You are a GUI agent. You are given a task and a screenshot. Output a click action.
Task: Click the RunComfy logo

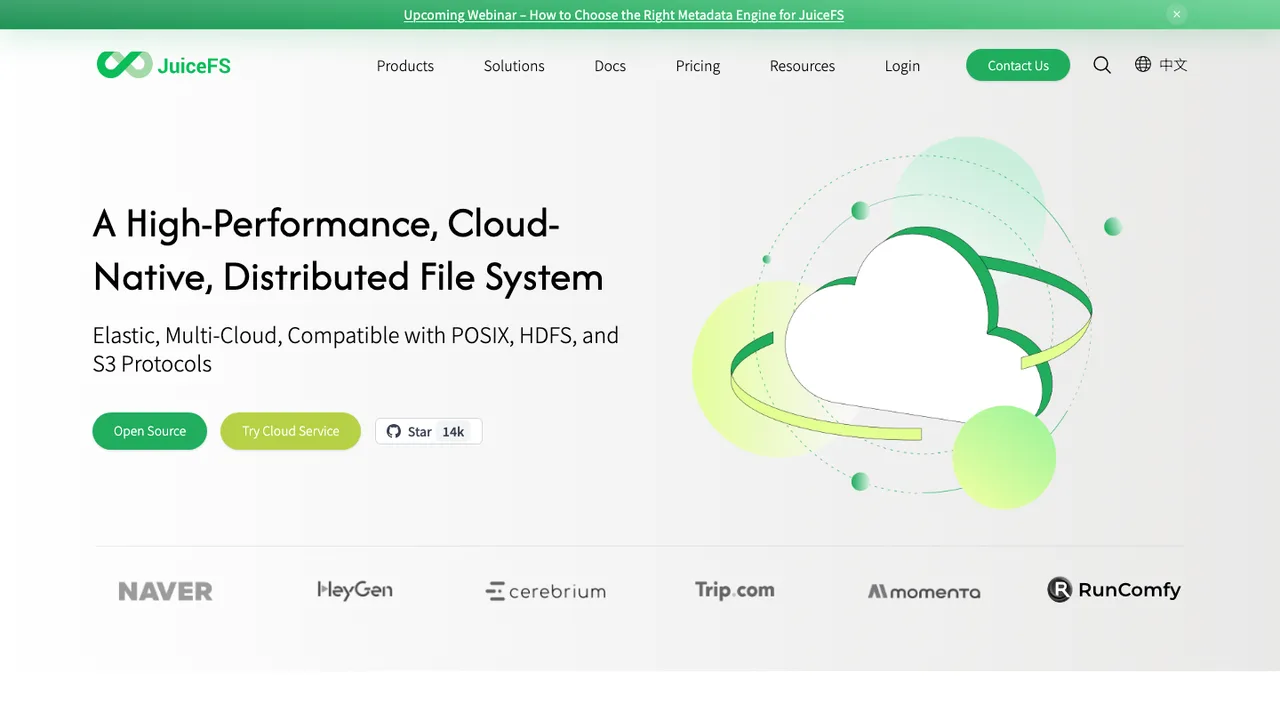tap(1114, 590)
